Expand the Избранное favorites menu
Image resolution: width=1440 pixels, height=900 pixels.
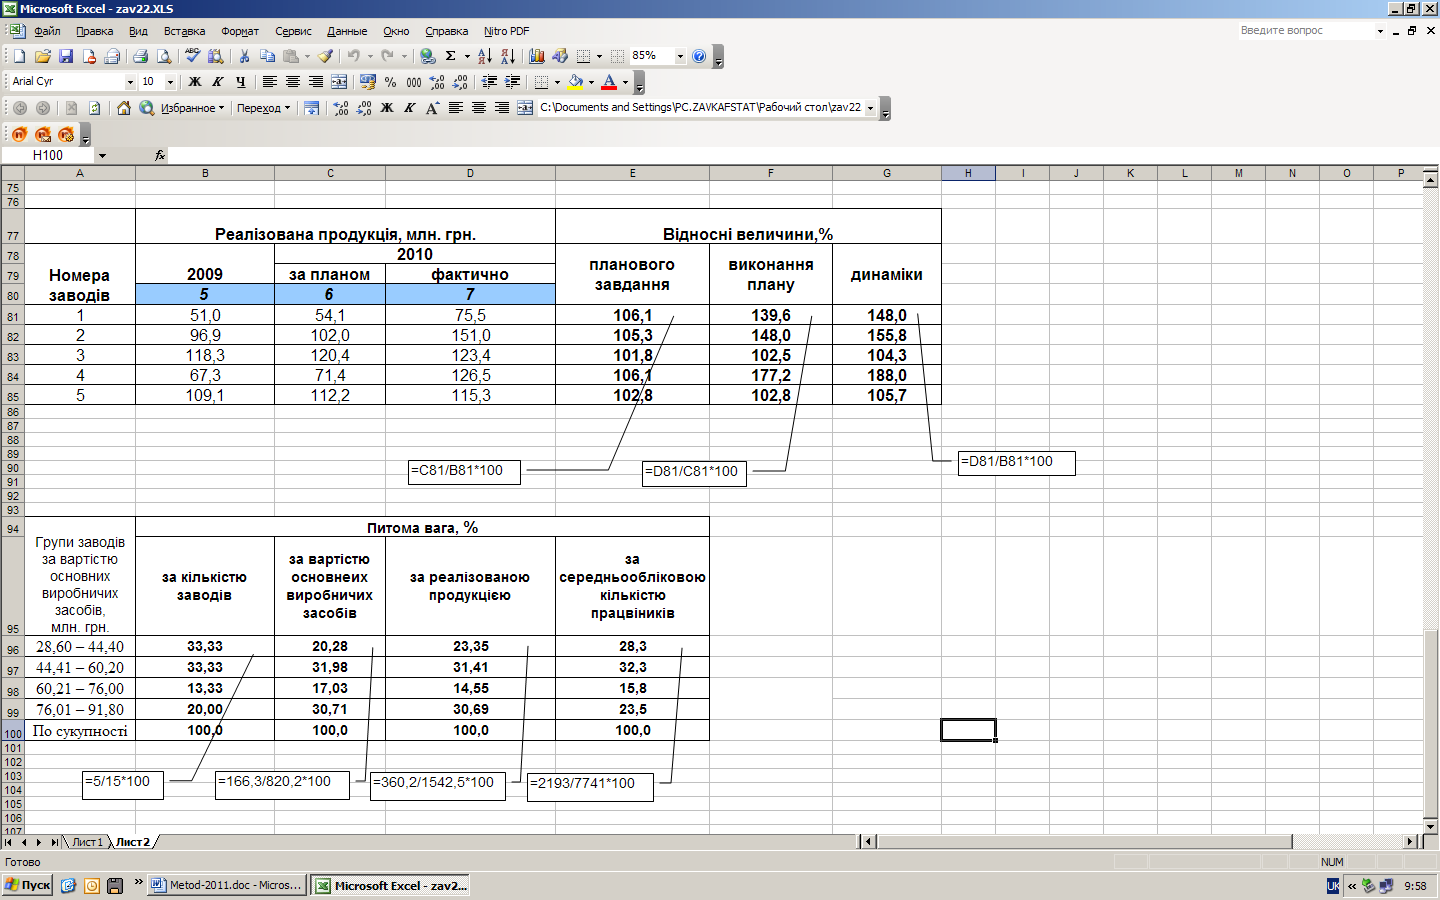click(193, 108)
